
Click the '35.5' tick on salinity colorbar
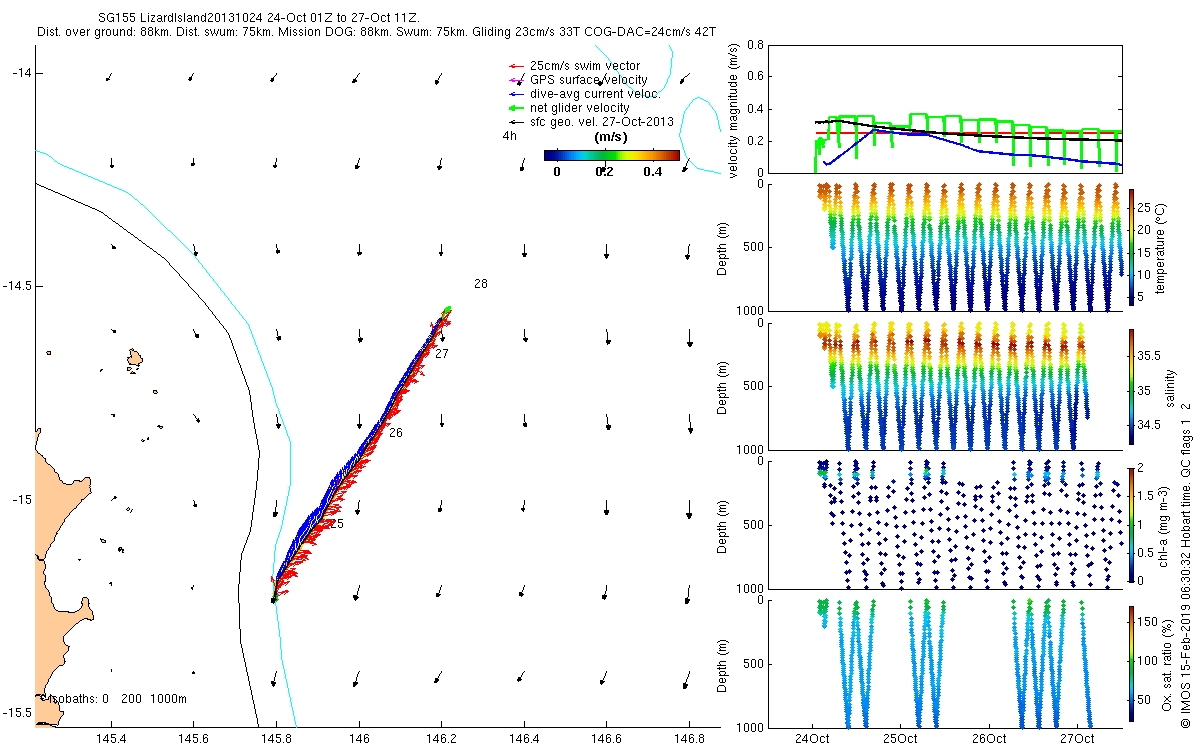click(x=1148, y=356)
